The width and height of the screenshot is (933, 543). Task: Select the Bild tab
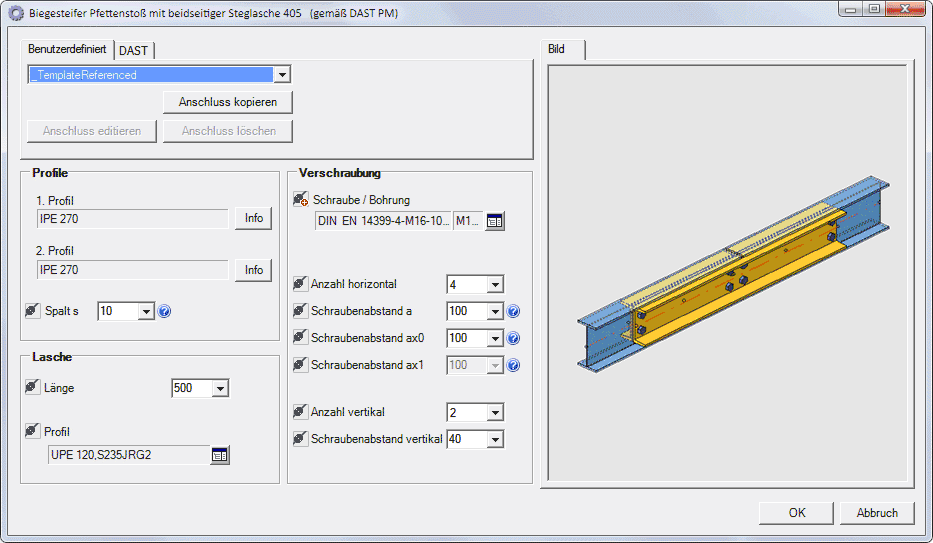tap(562, 49)
